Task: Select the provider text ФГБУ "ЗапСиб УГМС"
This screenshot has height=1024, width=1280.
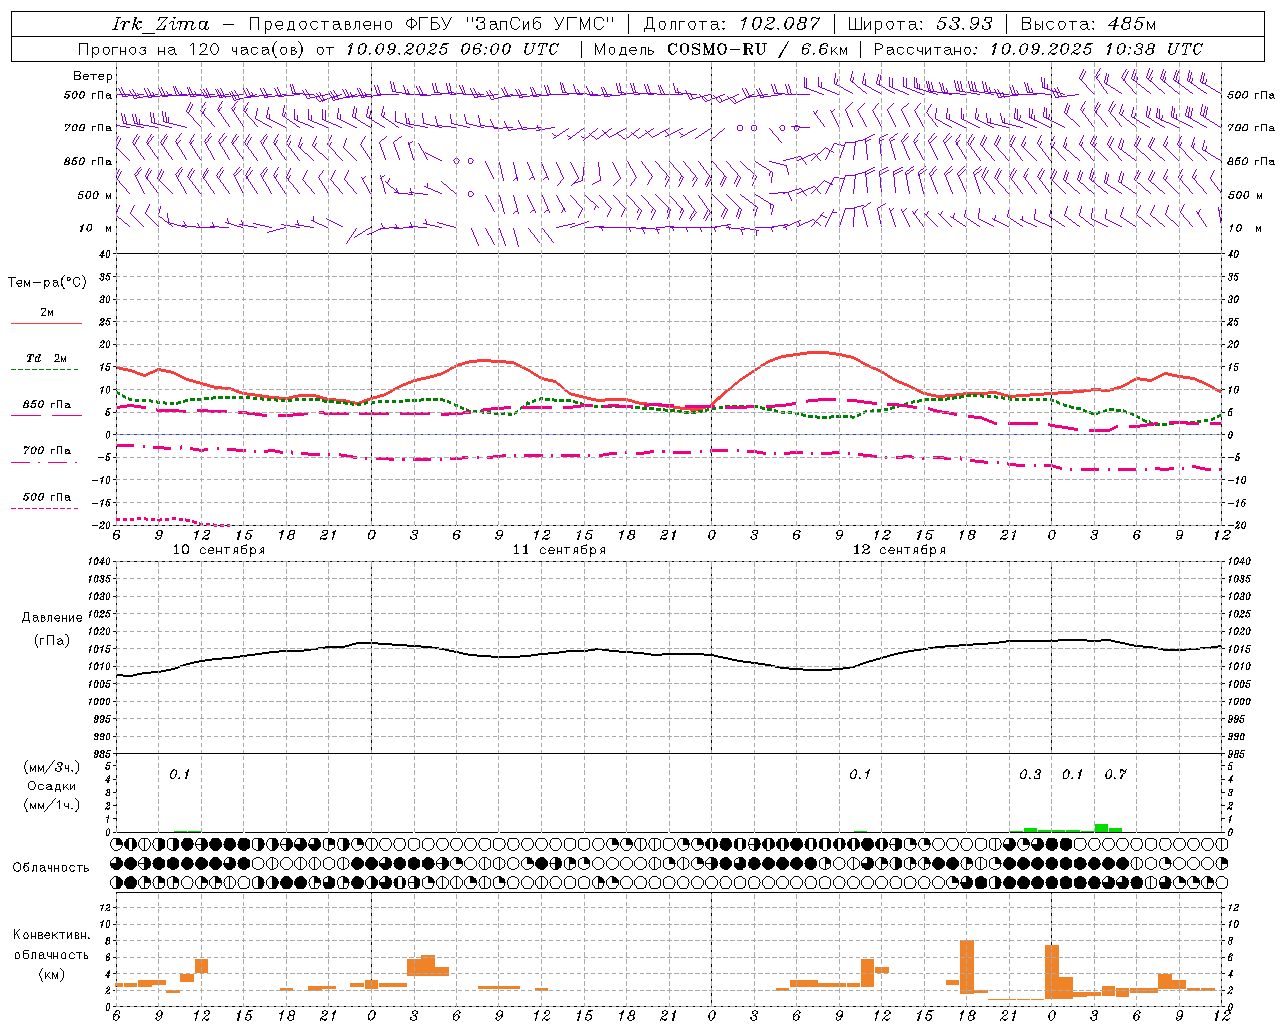Action: [511, 24]
